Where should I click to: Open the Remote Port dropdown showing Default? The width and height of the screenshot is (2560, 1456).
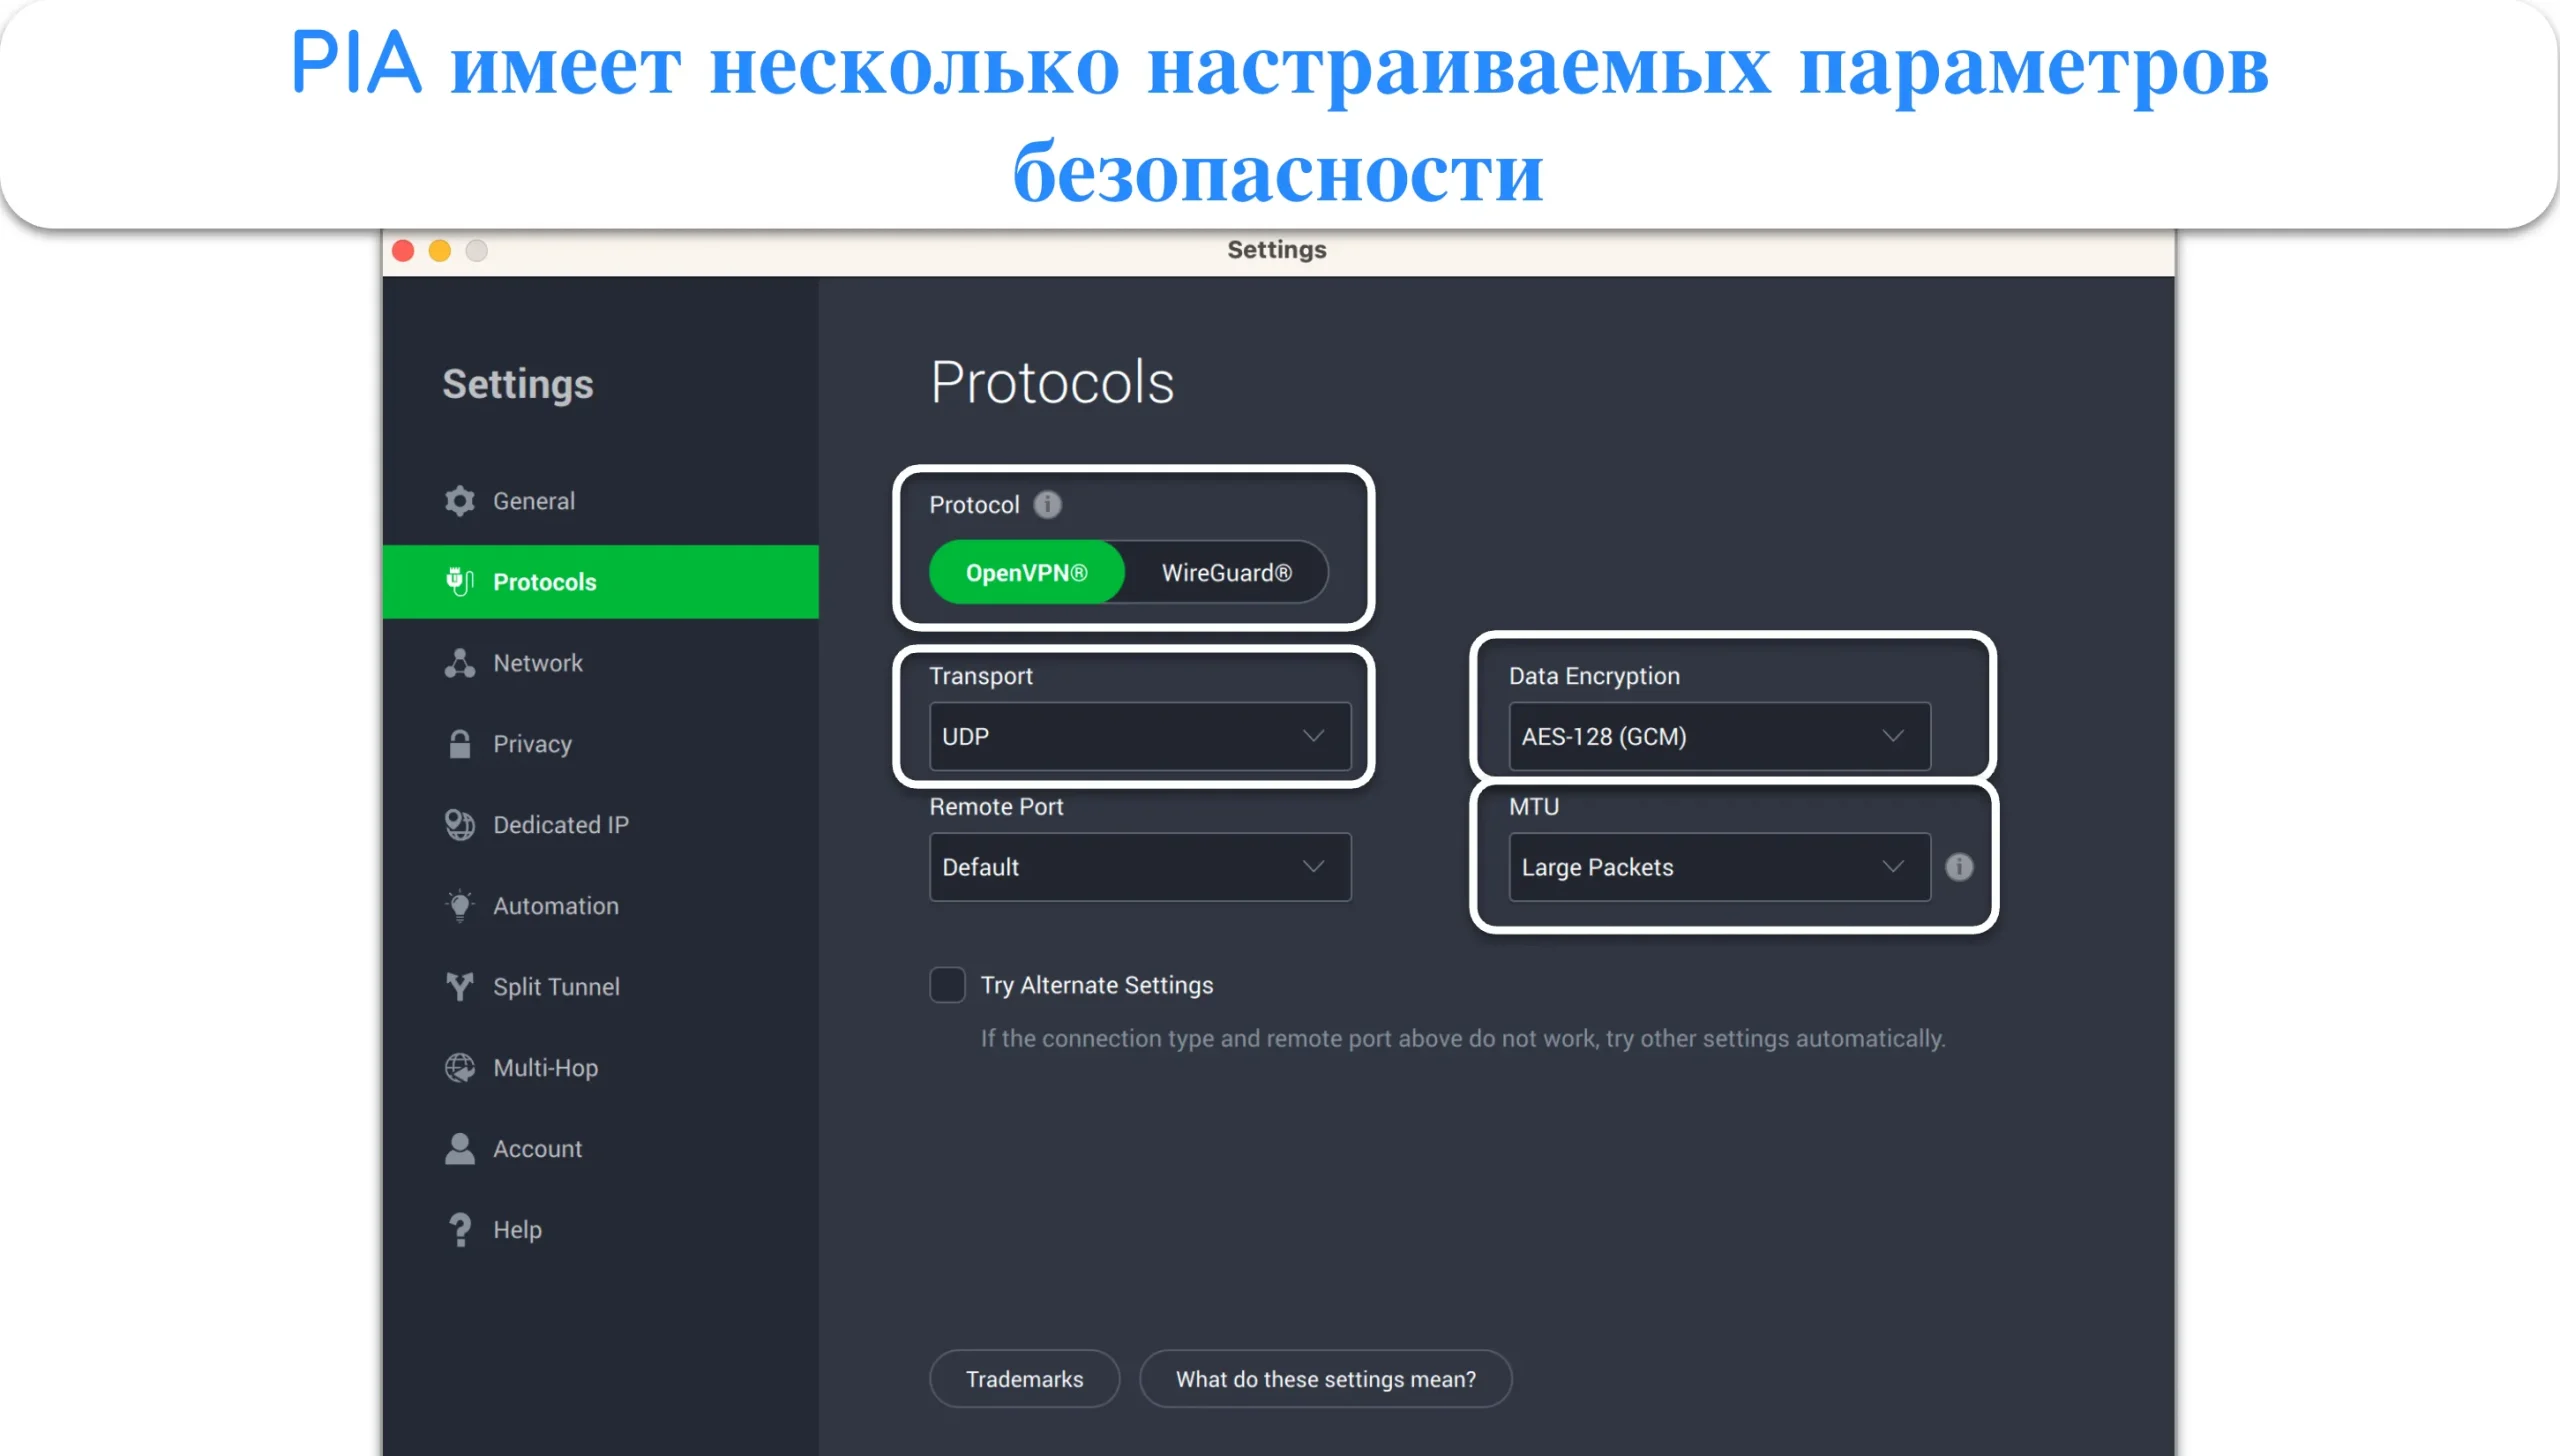point(1139,867)
